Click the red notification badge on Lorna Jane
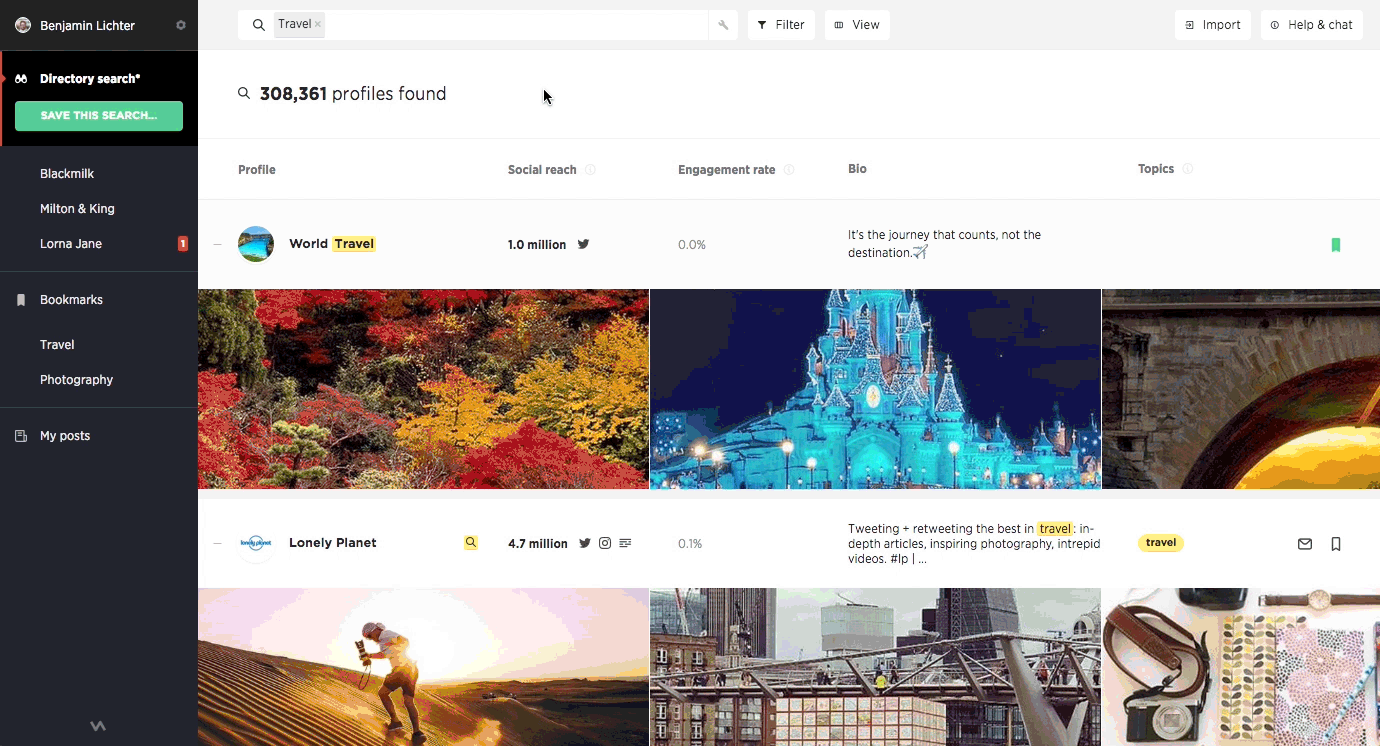The width and height of the screenshot is (1380, 746). tap(183, 244)
